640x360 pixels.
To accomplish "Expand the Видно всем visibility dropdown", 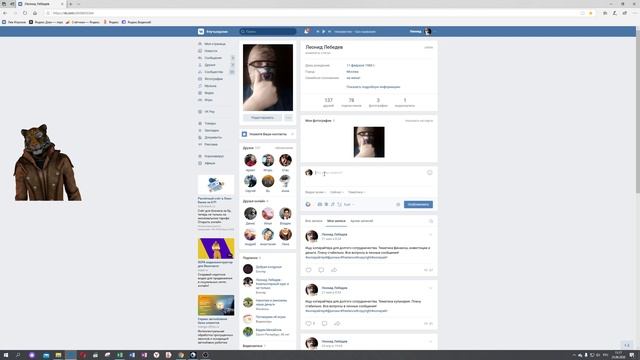I will (315, 192).
